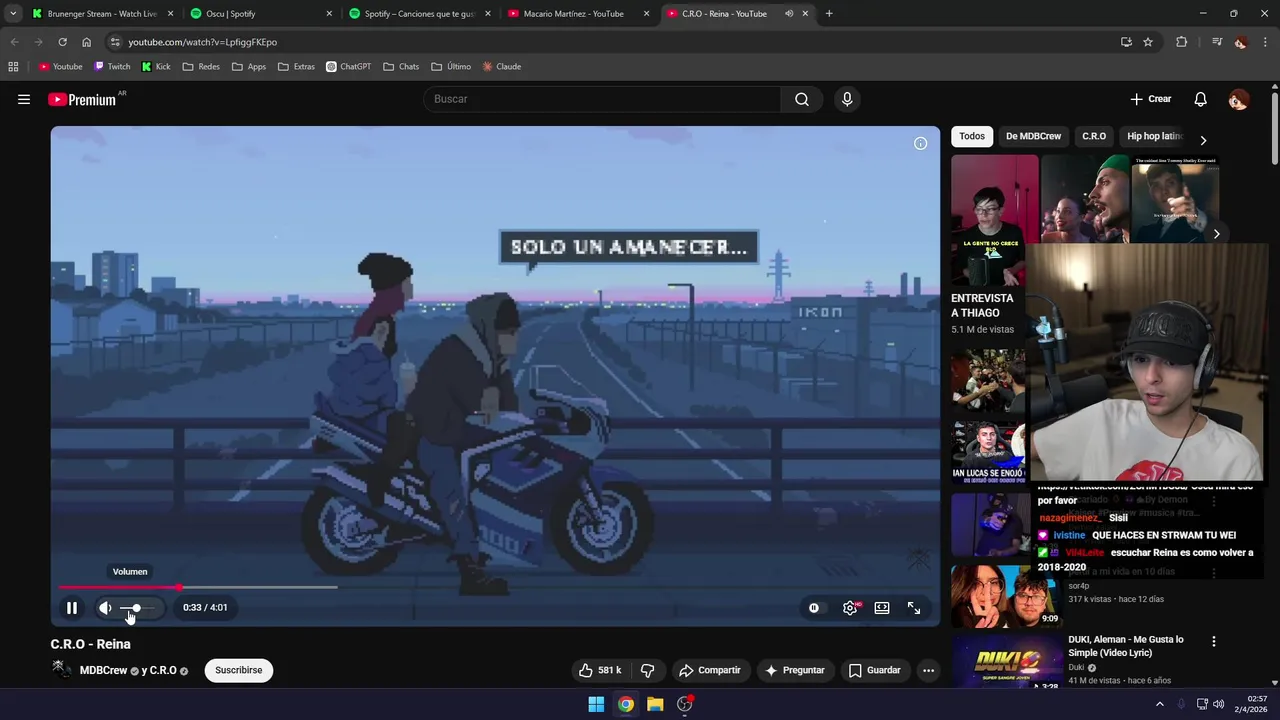1280x720 pixels.
Task: Go to the YouTube Premium home logo
Action: [x=82, y=99]
